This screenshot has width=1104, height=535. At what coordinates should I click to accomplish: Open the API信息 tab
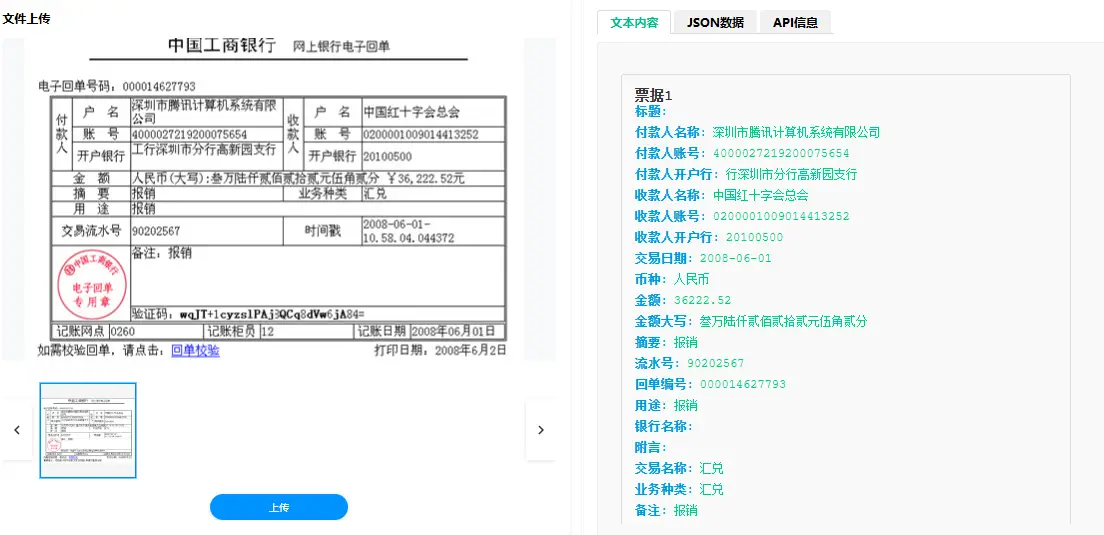(x=796, y=22)
